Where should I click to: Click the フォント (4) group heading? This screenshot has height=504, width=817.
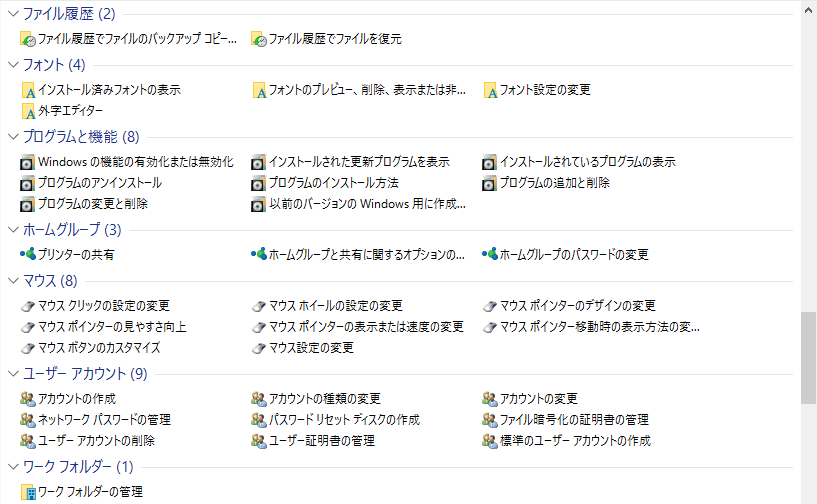pyautogui.click(x=54, y=65)
